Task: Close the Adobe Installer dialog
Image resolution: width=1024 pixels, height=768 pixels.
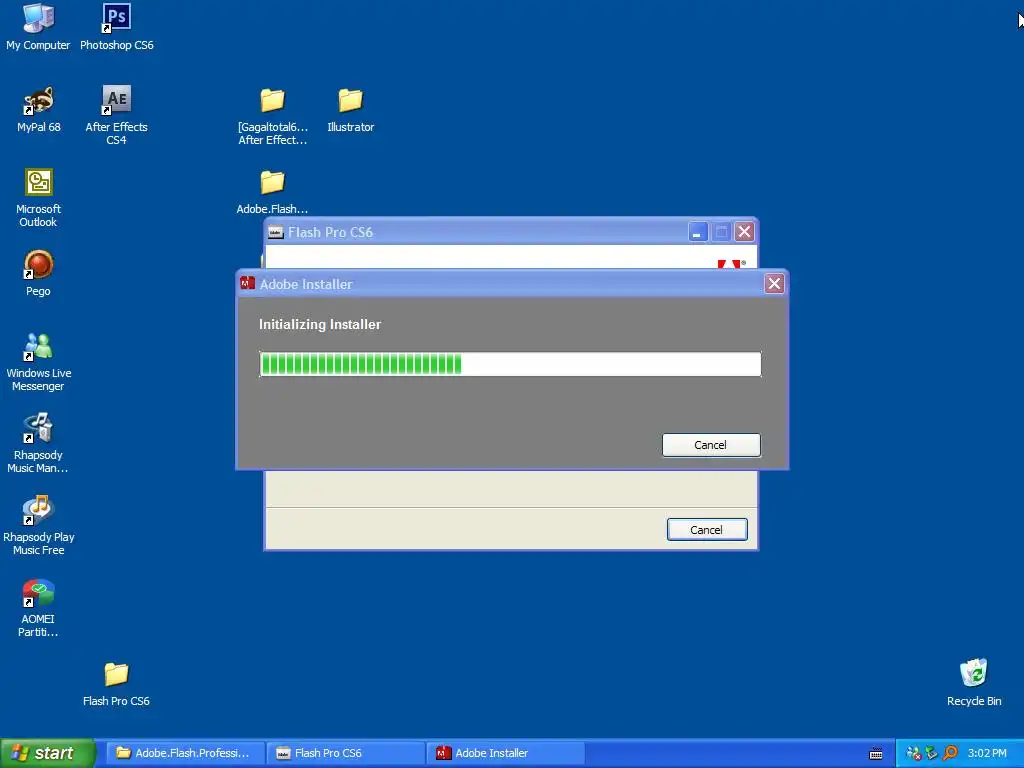Action: coord(774,283)
